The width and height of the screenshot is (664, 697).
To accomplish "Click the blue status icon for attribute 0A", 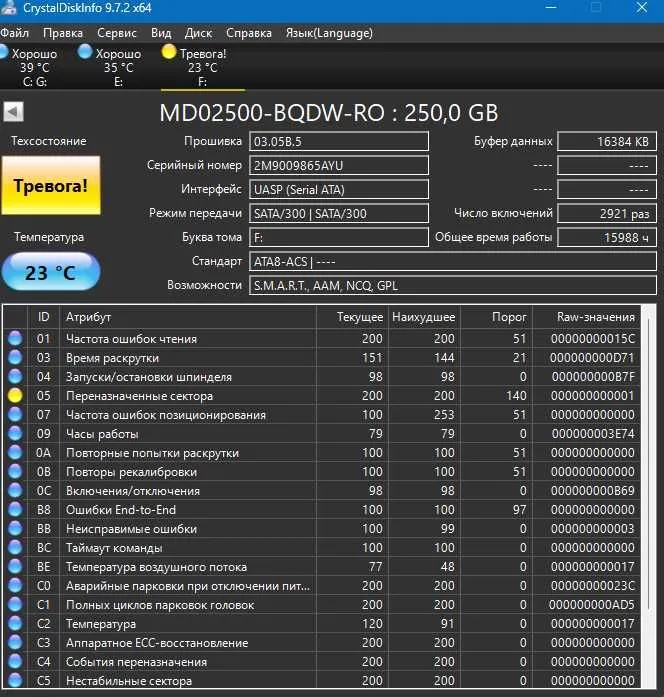I will [x=15, y=453].
